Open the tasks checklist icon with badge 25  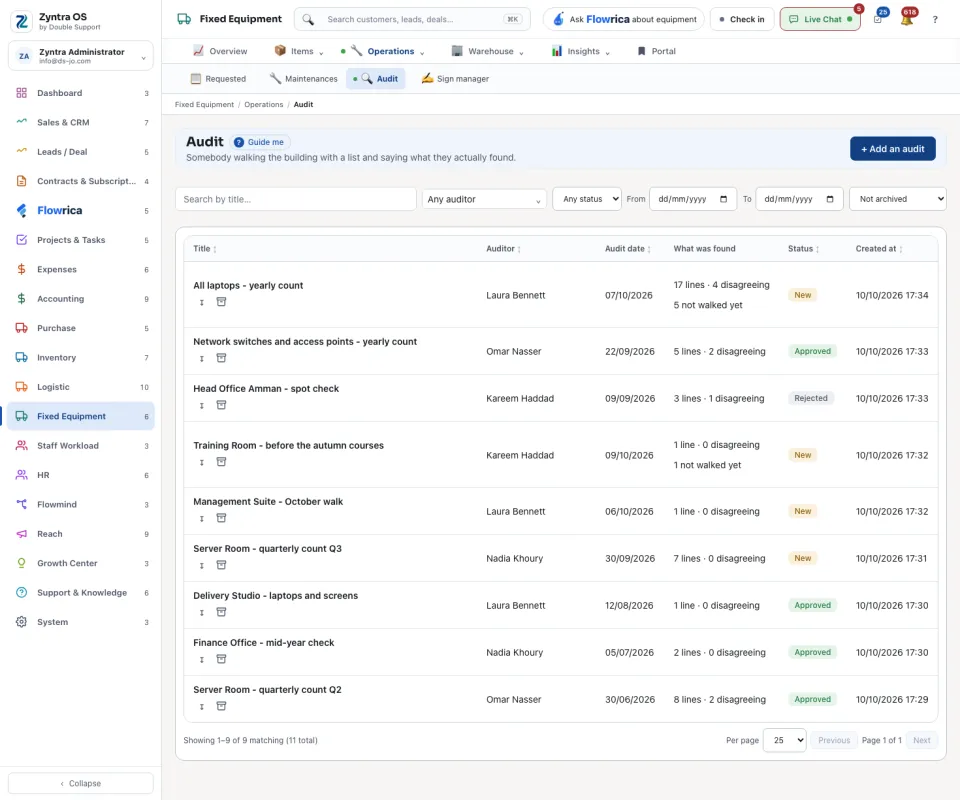(878, 19)
